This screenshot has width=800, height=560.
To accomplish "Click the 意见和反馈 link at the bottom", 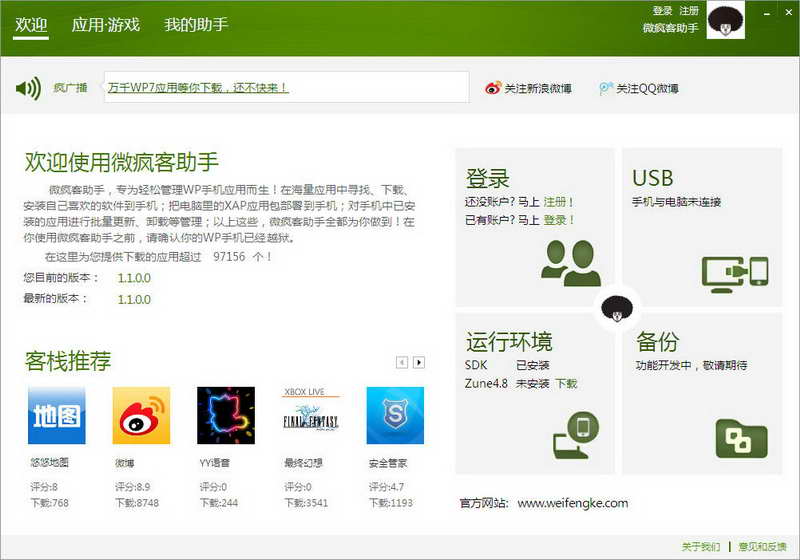I will click(x=762, y=547).
